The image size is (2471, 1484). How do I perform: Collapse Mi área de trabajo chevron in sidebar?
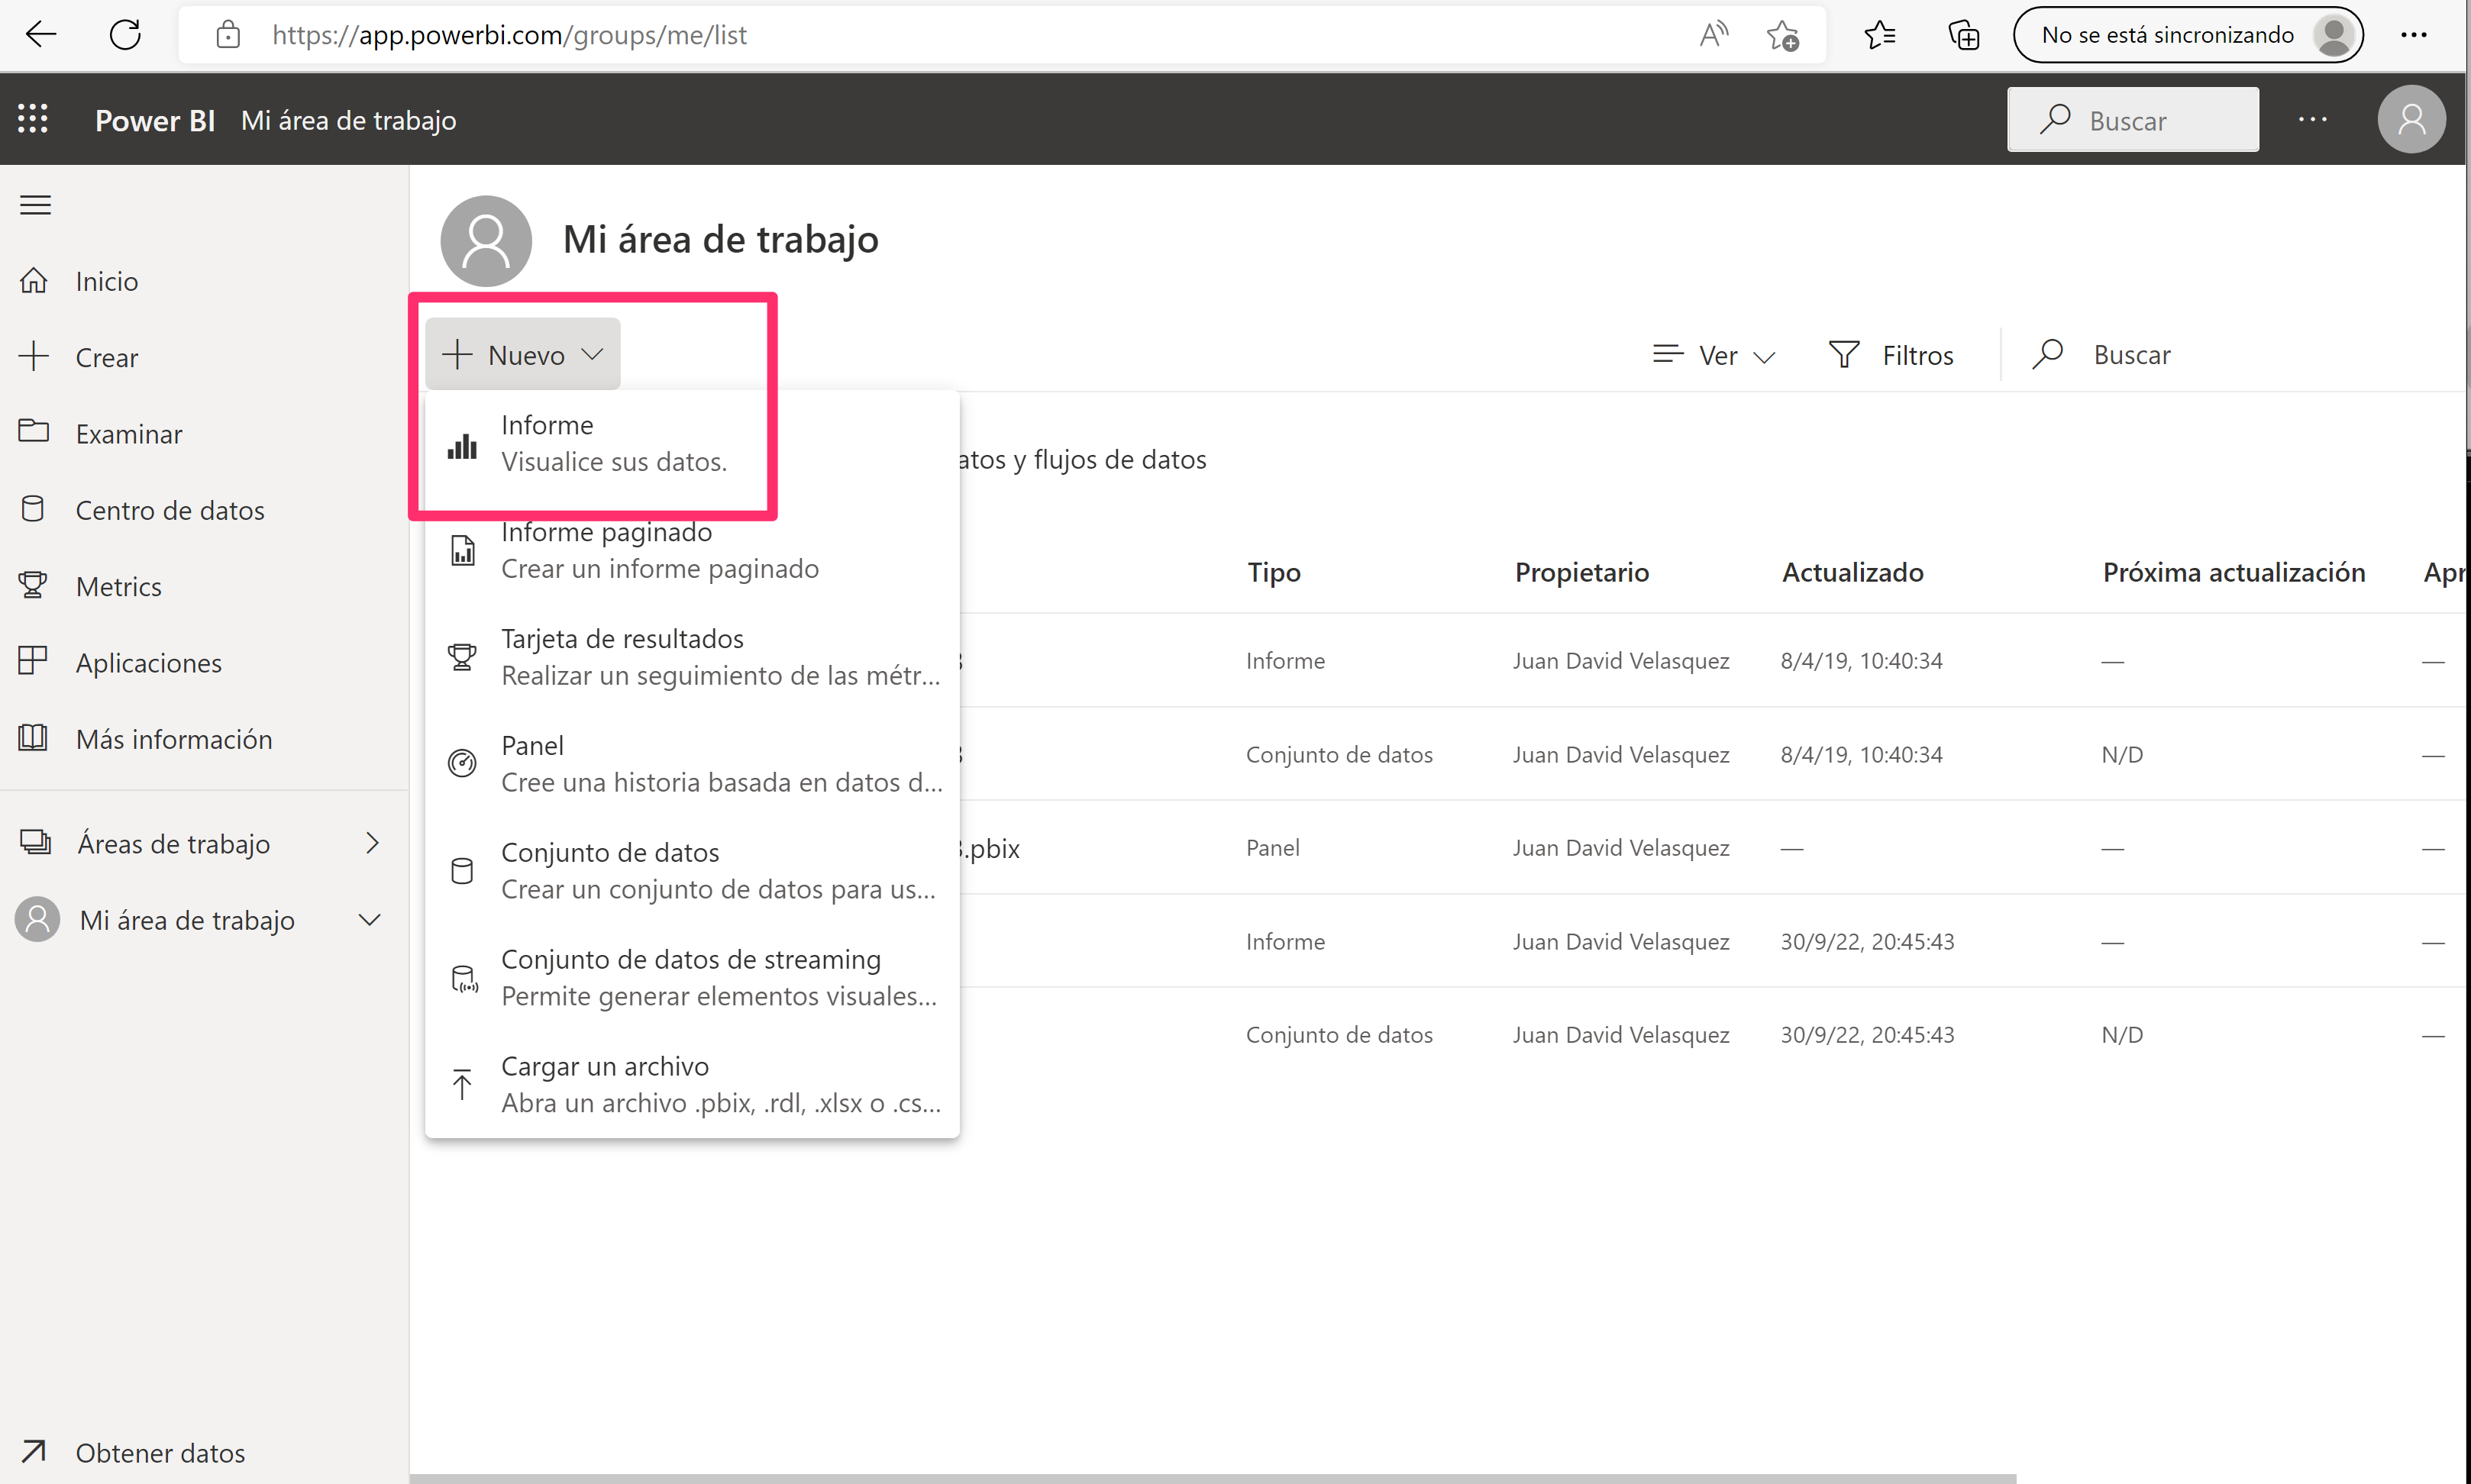[370, 920]
